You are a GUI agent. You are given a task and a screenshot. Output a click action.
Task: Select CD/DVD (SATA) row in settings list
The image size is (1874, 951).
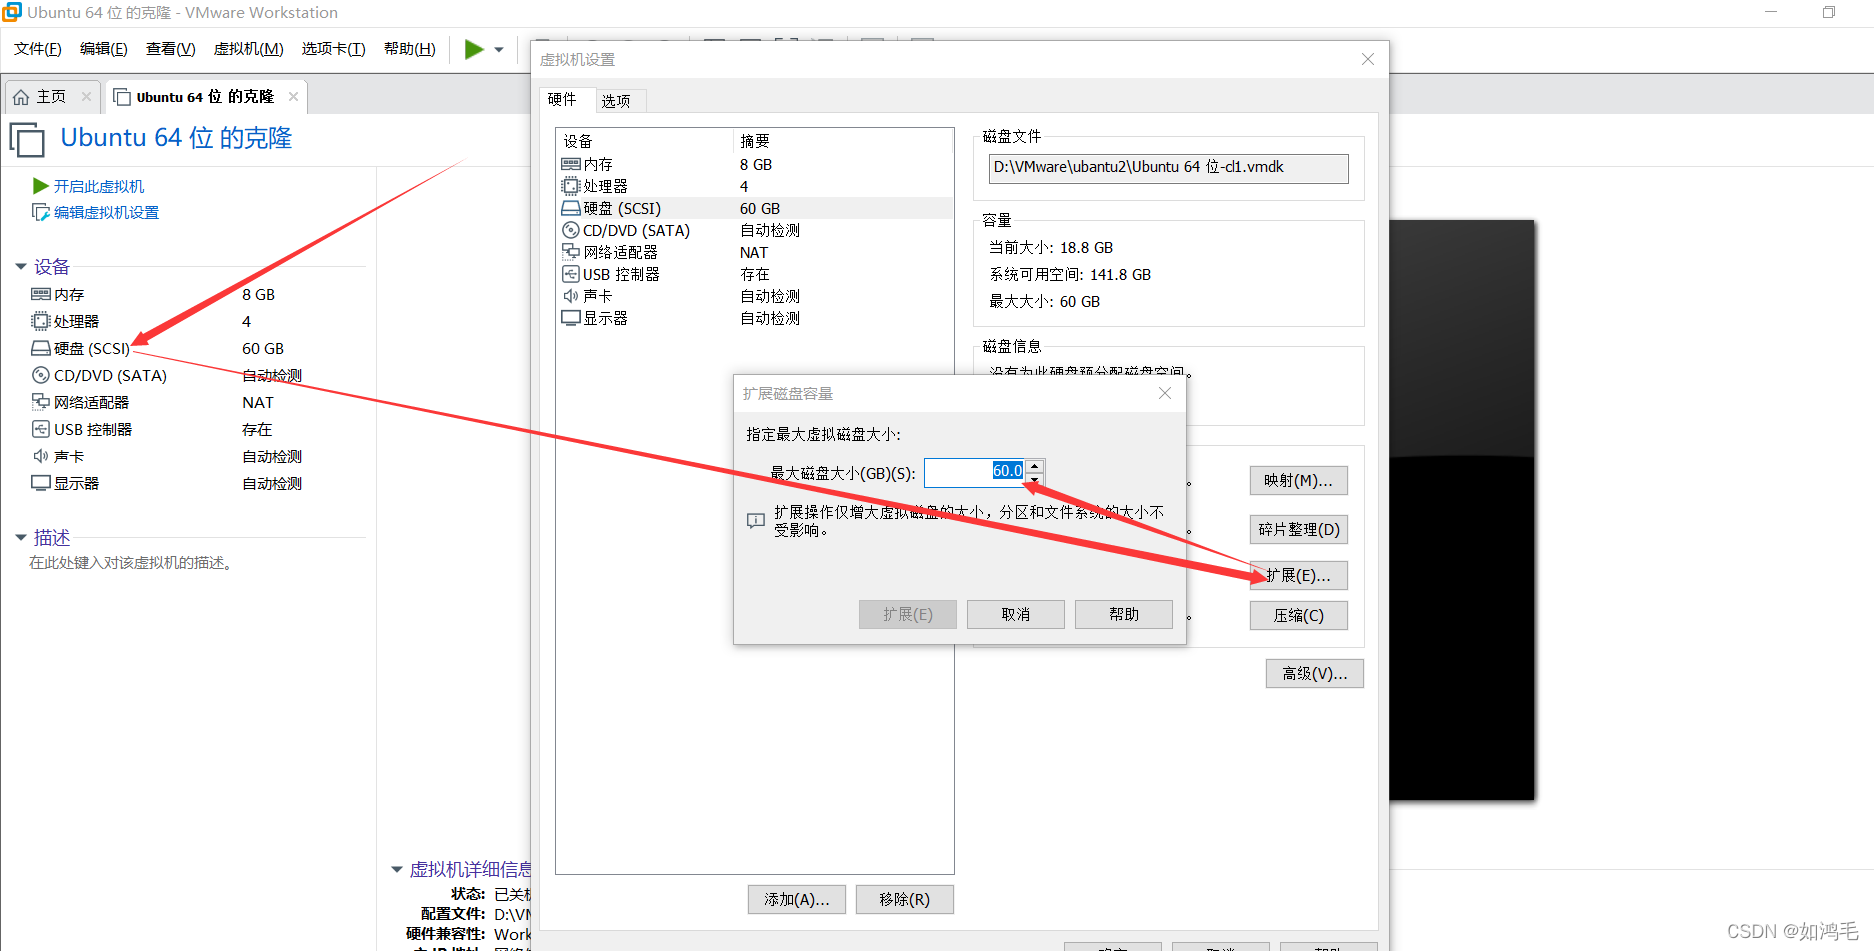click(x=755, y=230)
